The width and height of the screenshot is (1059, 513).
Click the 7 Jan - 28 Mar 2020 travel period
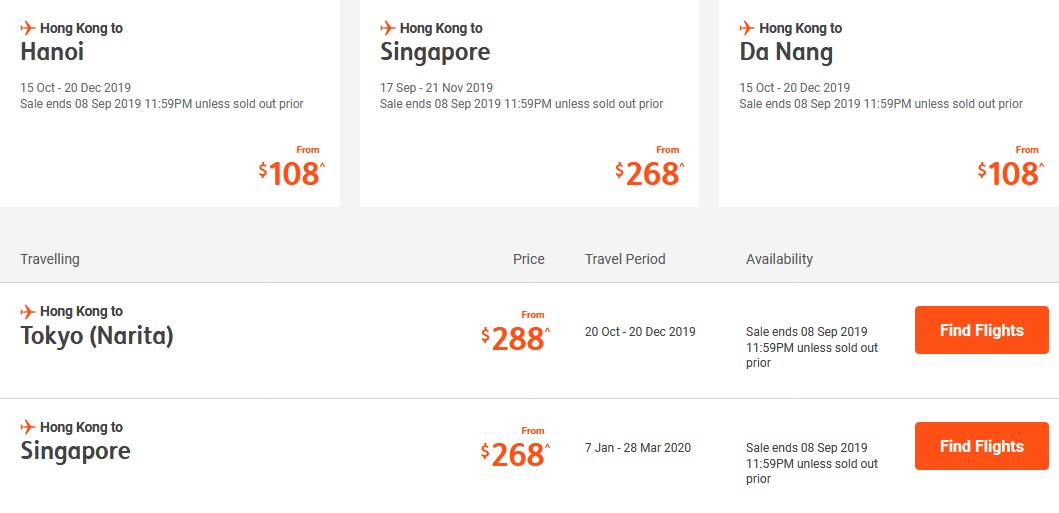(x=638, y=448)
